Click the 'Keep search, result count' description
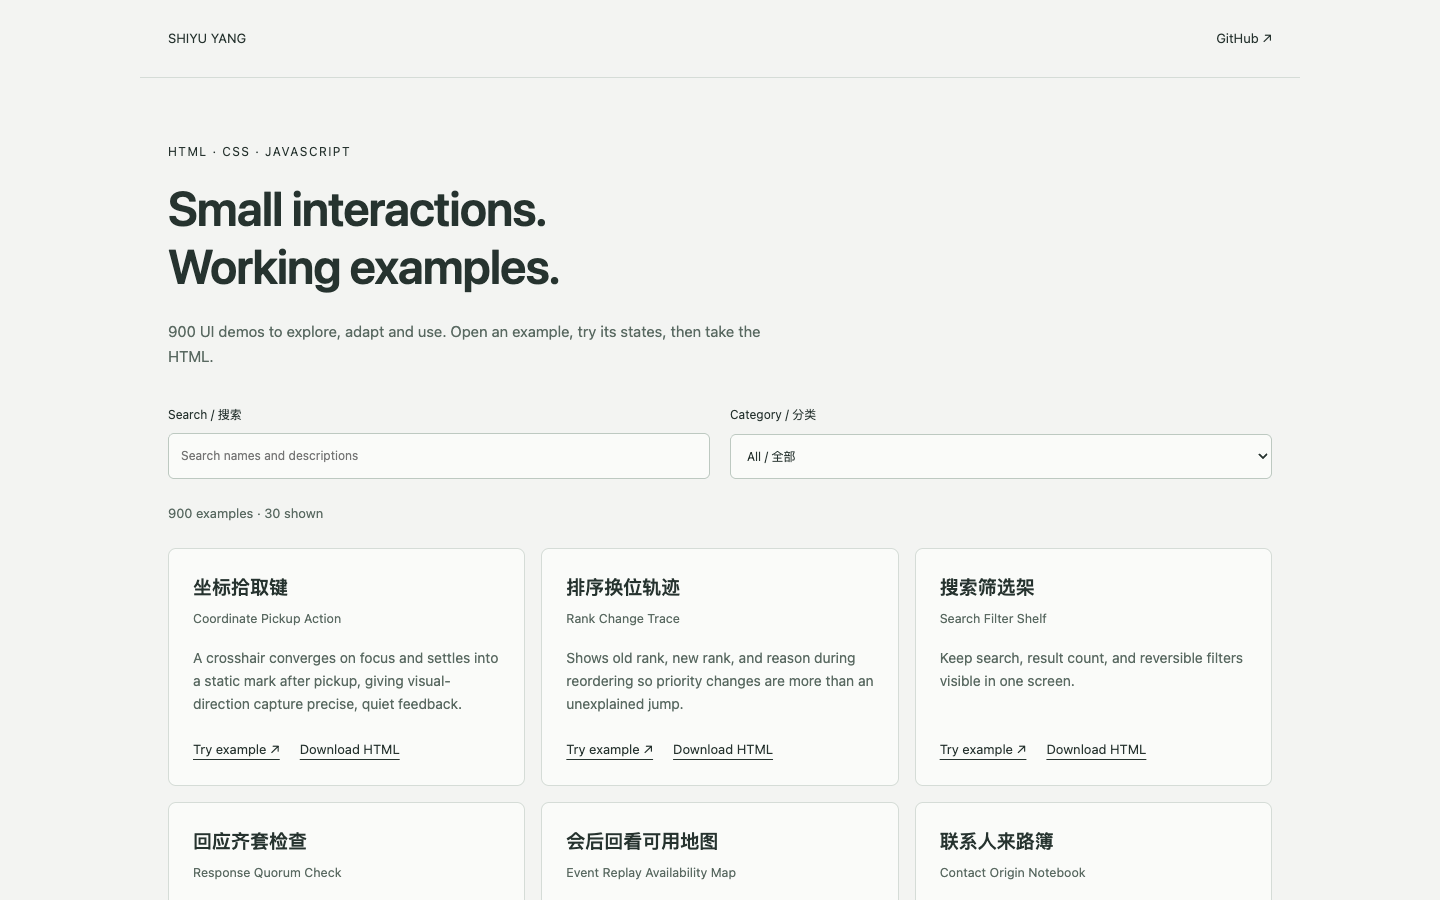The image size is (1440, 900). pyautogui.click(x=1091, y=670)
